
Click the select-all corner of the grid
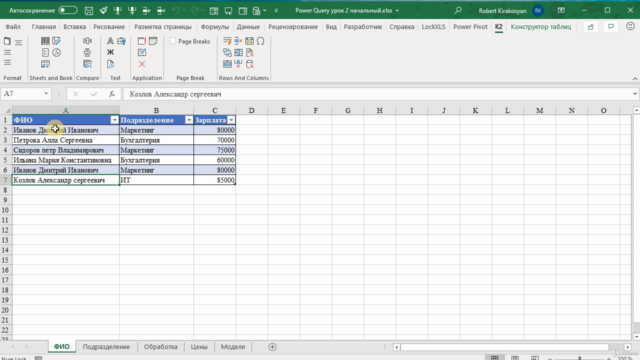(x=7, y=110)
